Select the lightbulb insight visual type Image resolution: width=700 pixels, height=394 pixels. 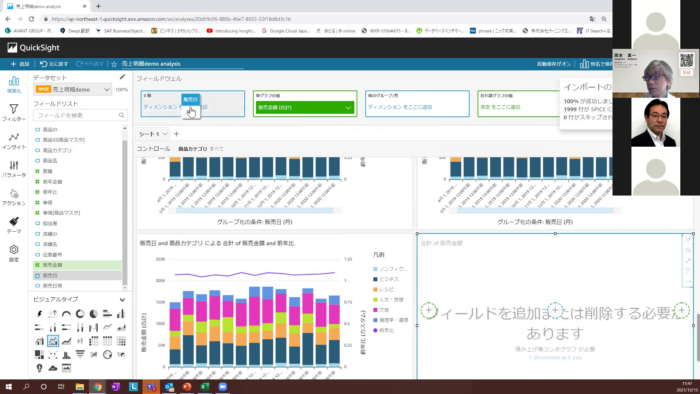point(39,368)
